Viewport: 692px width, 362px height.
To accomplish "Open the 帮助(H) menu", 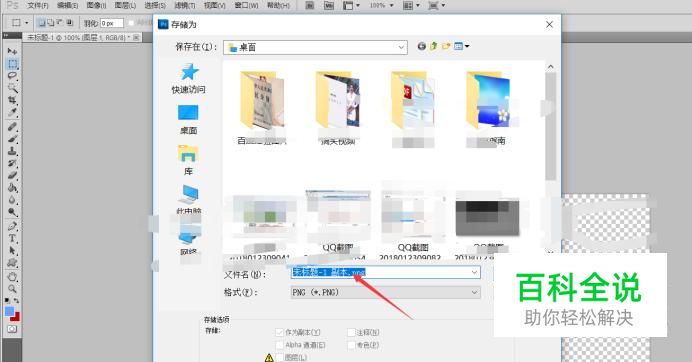I will point(278,6).
